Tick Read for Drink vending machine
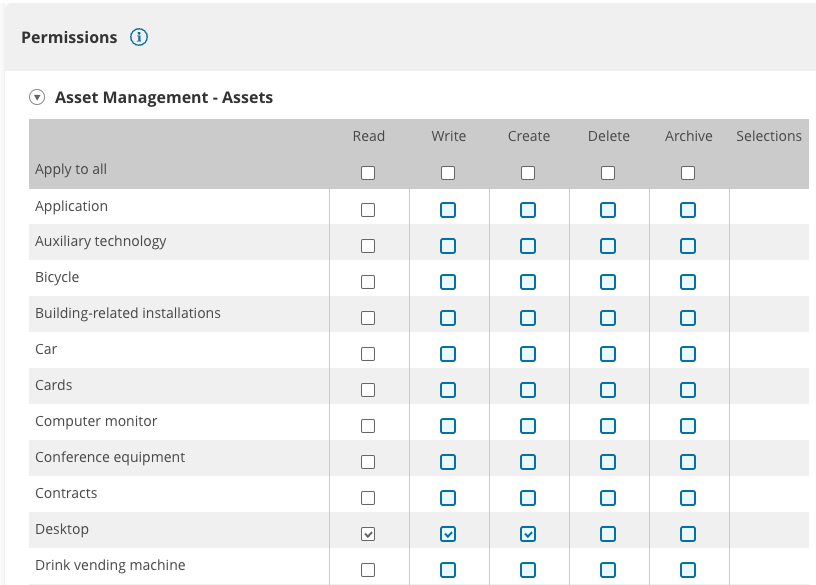The height and width of the screenshot is (585, 816). coord(368,570)
